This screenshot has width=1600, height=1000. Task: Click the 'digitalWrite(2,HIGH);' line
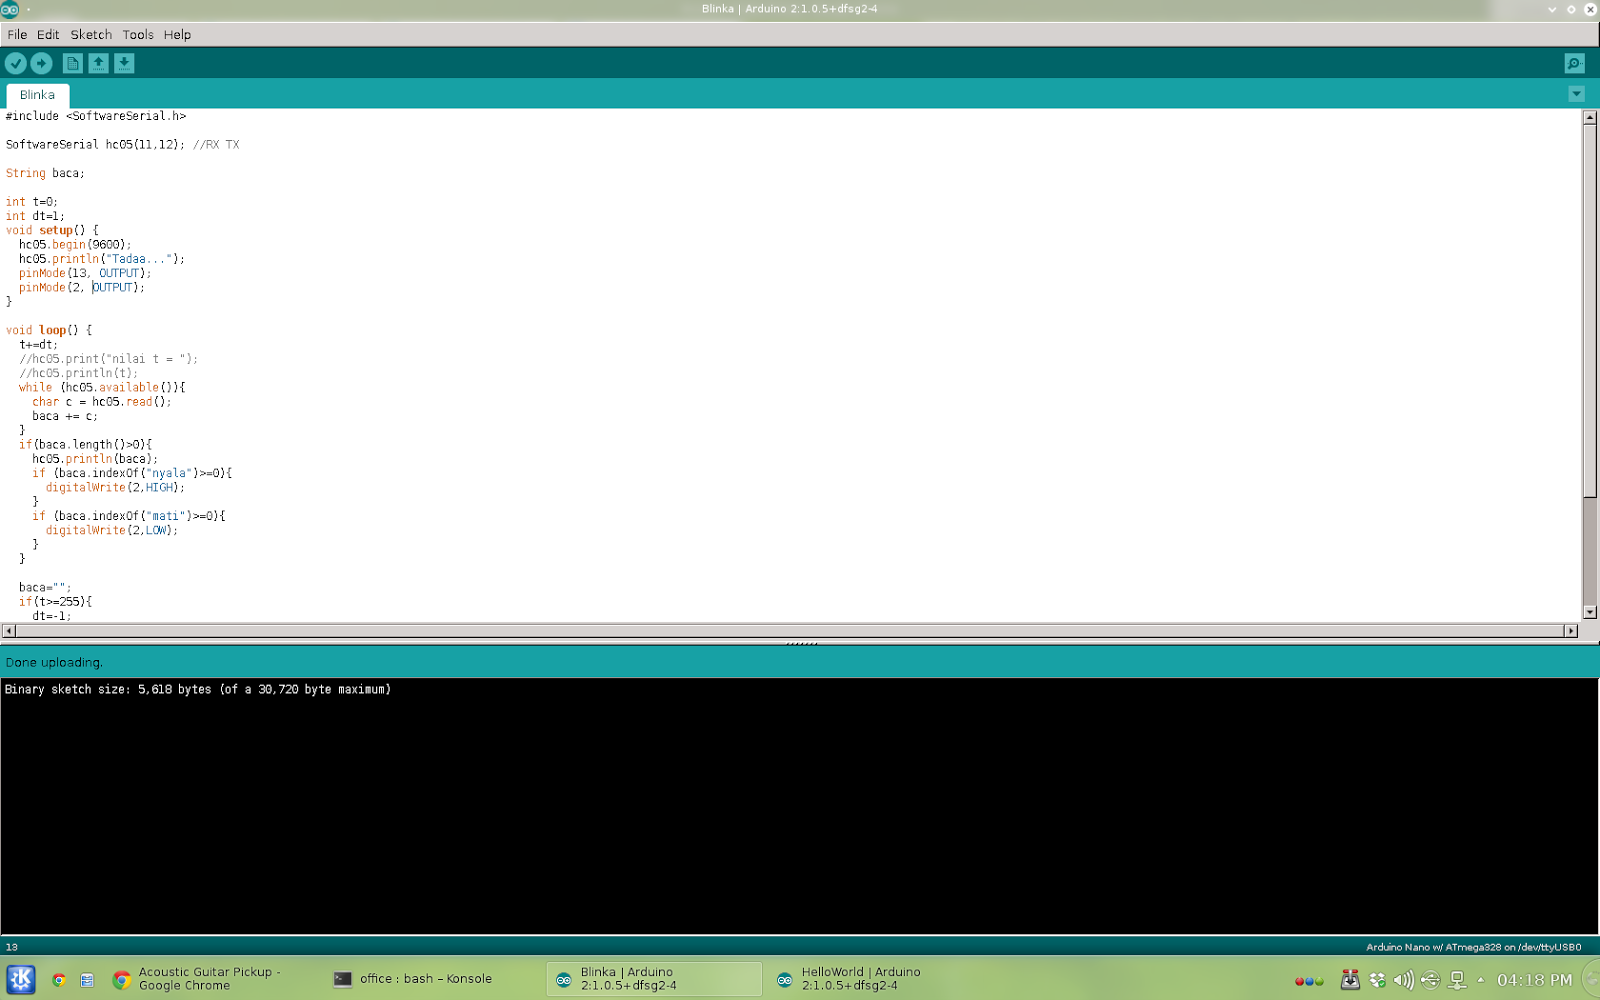click(115, 487)
